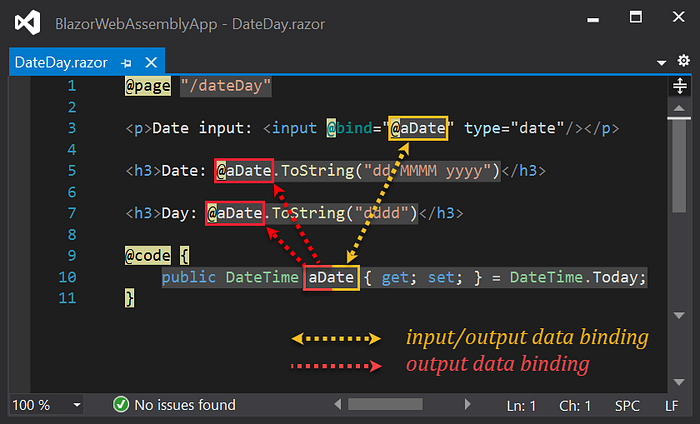Click the window title BlazorWebAssemblyApp - DateDay.razor
700x424 pixels.
click(x=190, y=24)
